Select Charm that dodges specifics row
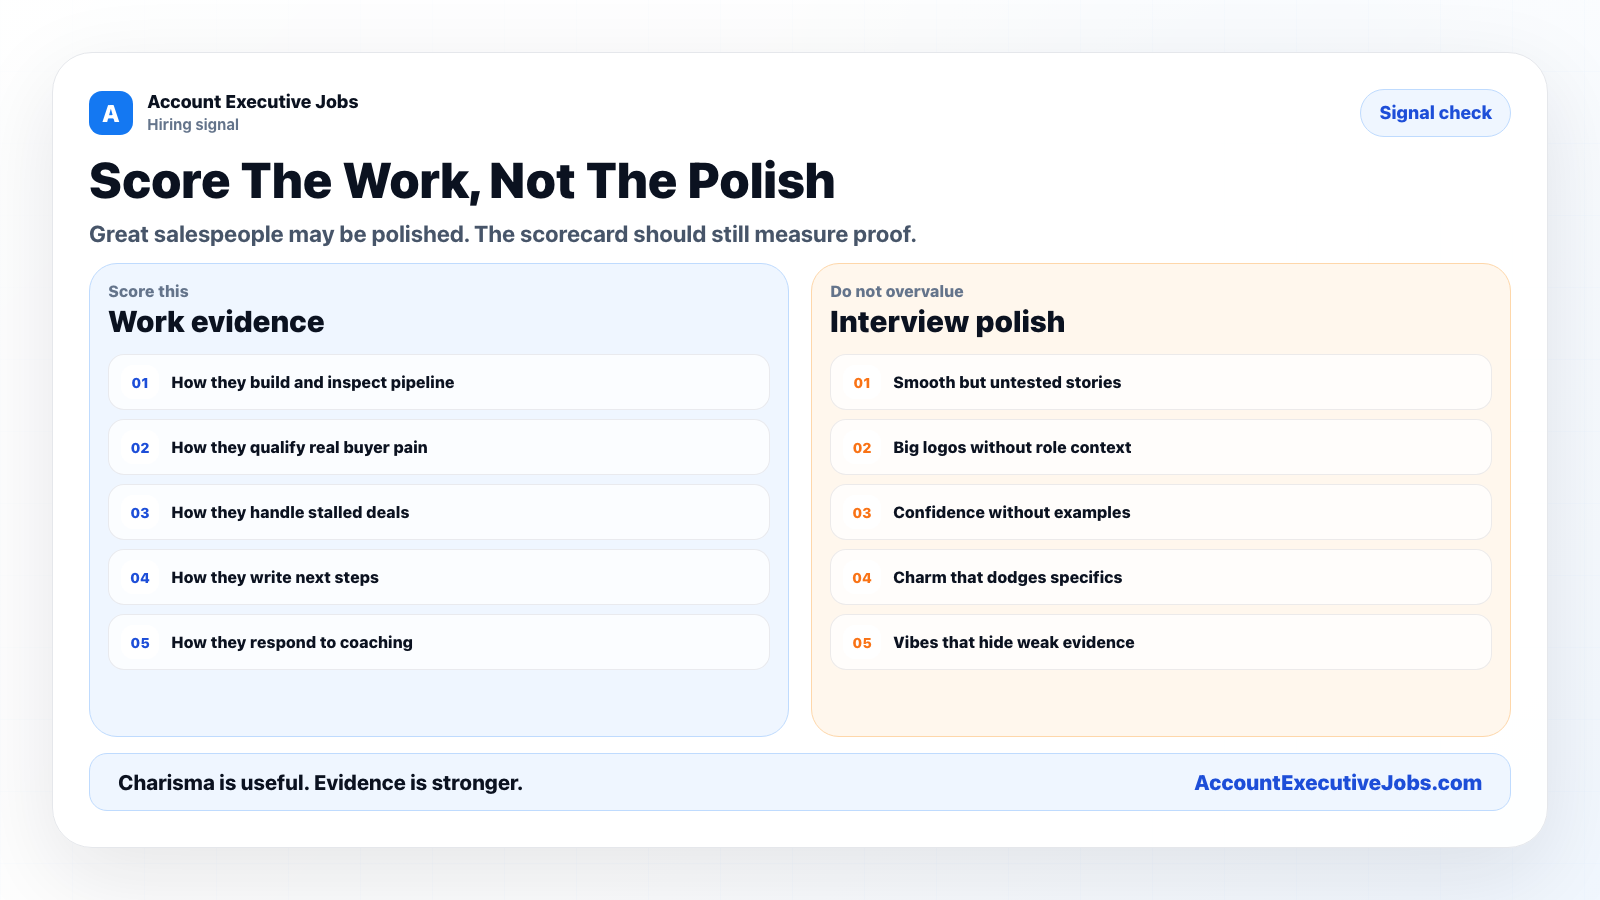1600x900 pixels. click(1161, 577)
